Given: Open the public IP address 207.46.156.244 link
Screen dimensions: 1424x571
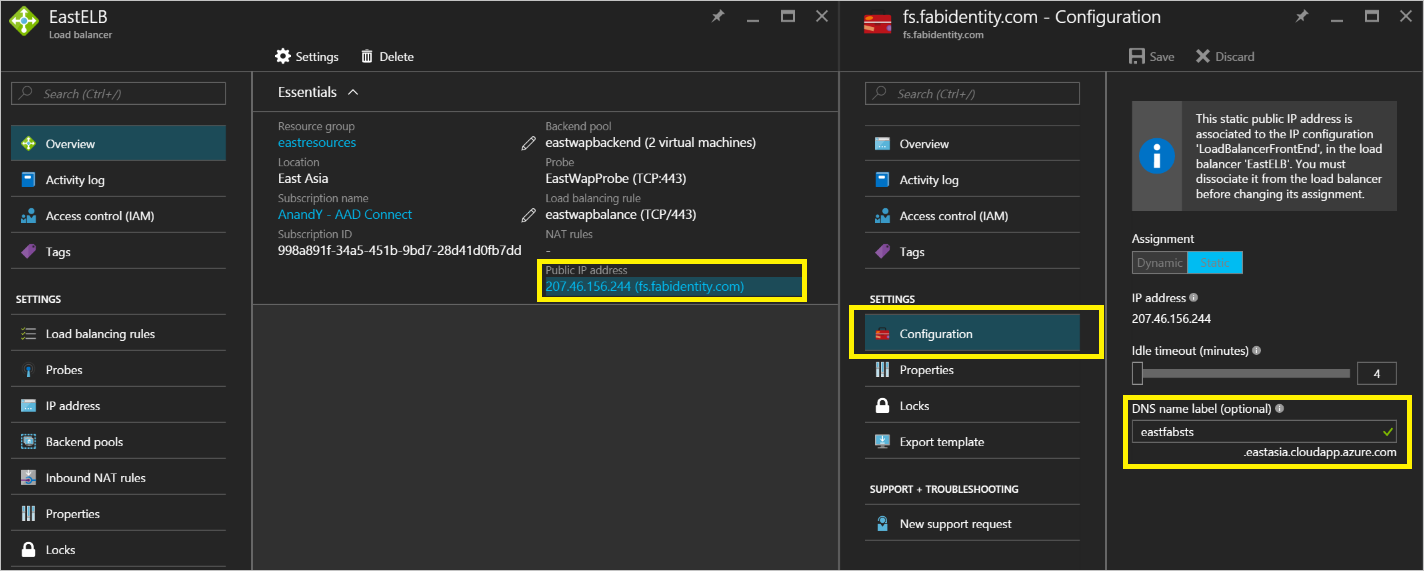Looking at the screenshot, I should 644,287.
